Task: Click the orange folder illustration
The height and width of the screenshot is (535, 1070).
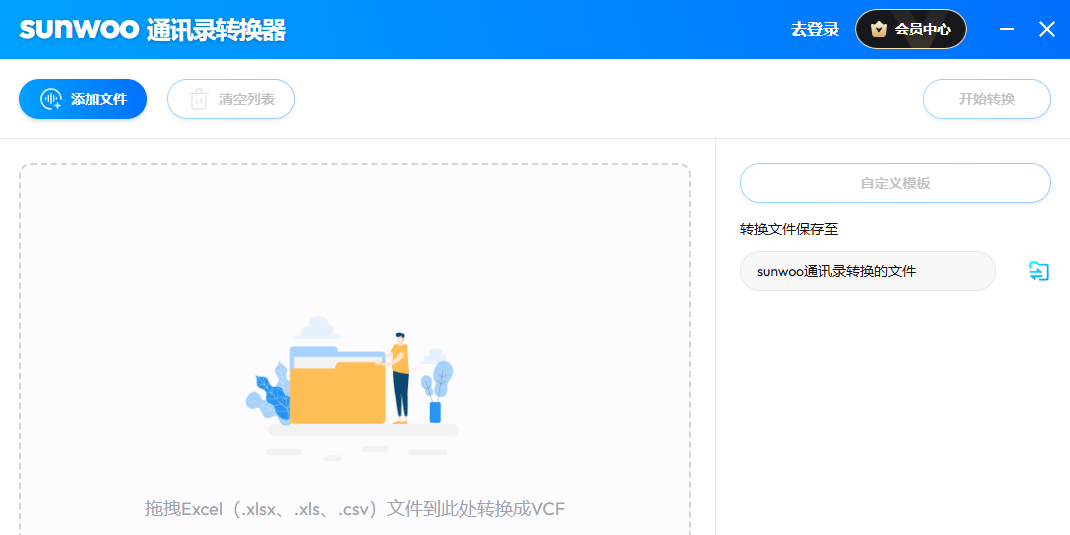Action: pyautogui.click(x=337, y=392)
